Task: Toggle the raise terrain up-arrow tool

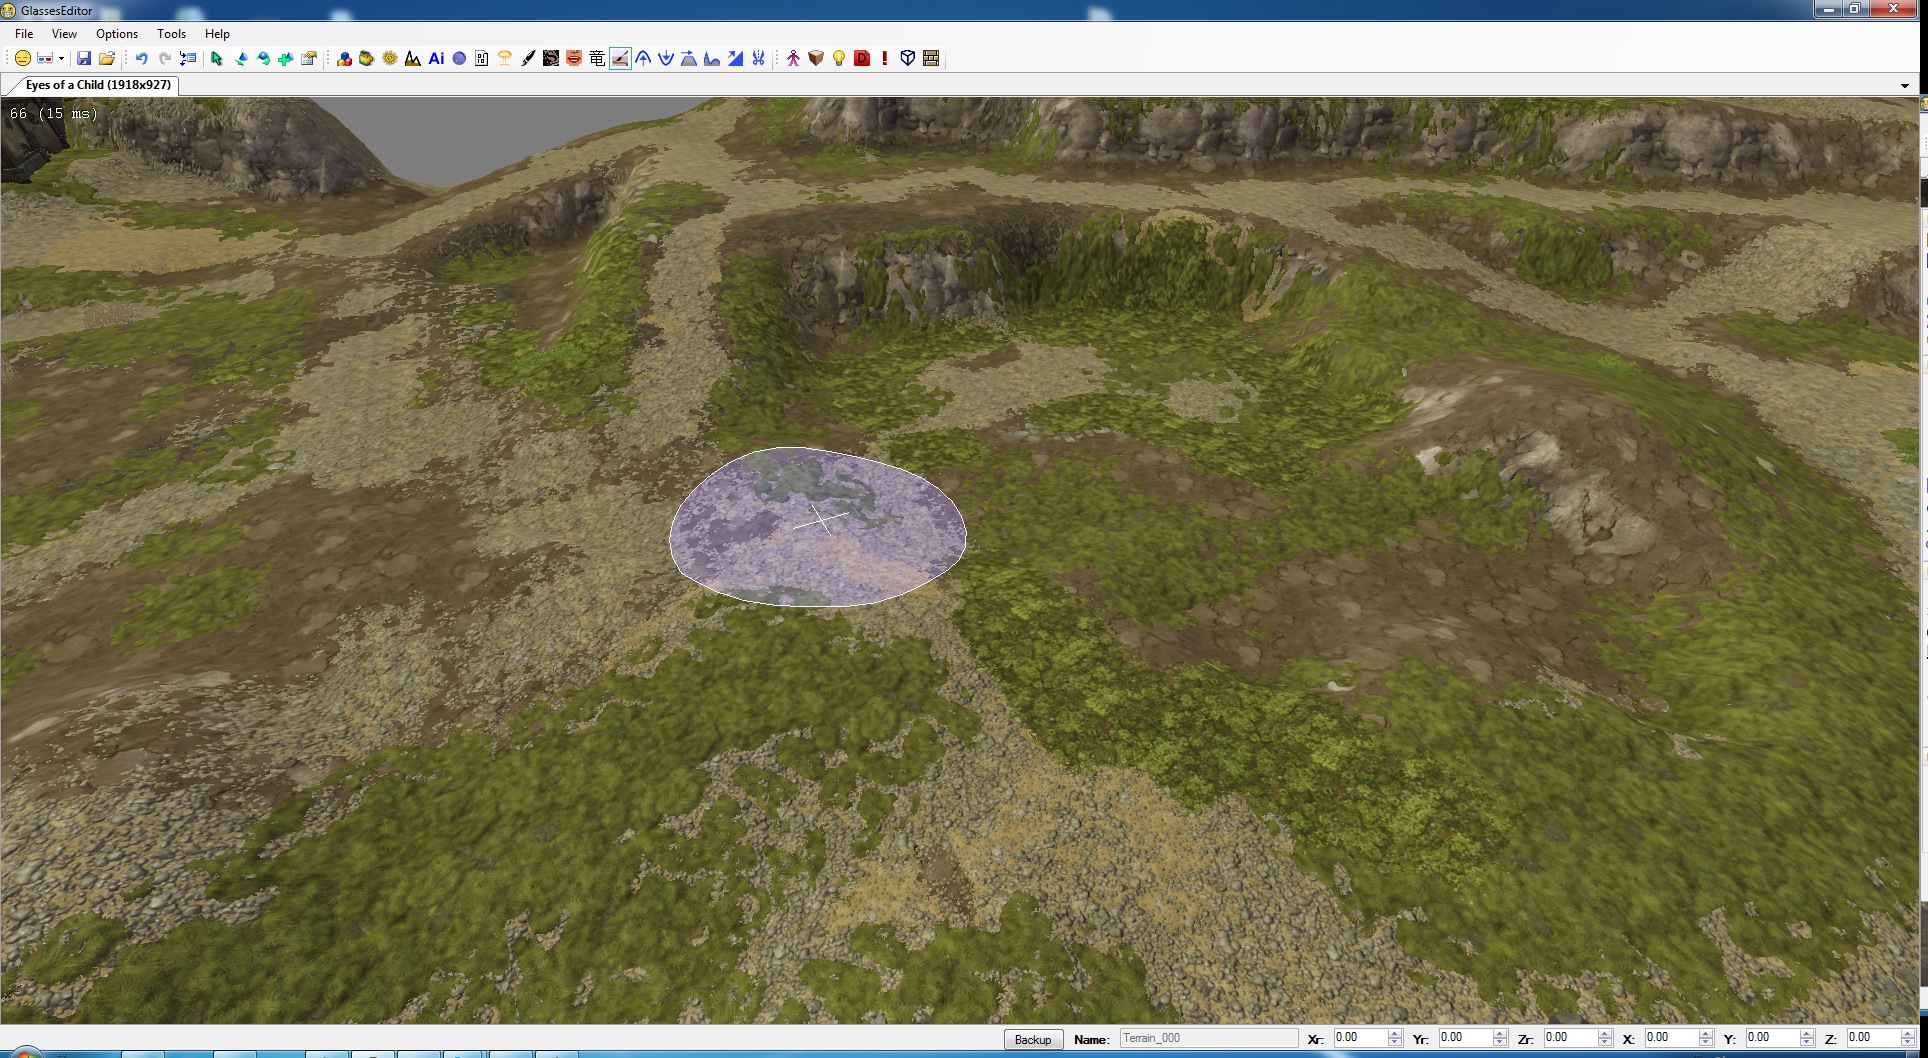Action: point(643,59)
